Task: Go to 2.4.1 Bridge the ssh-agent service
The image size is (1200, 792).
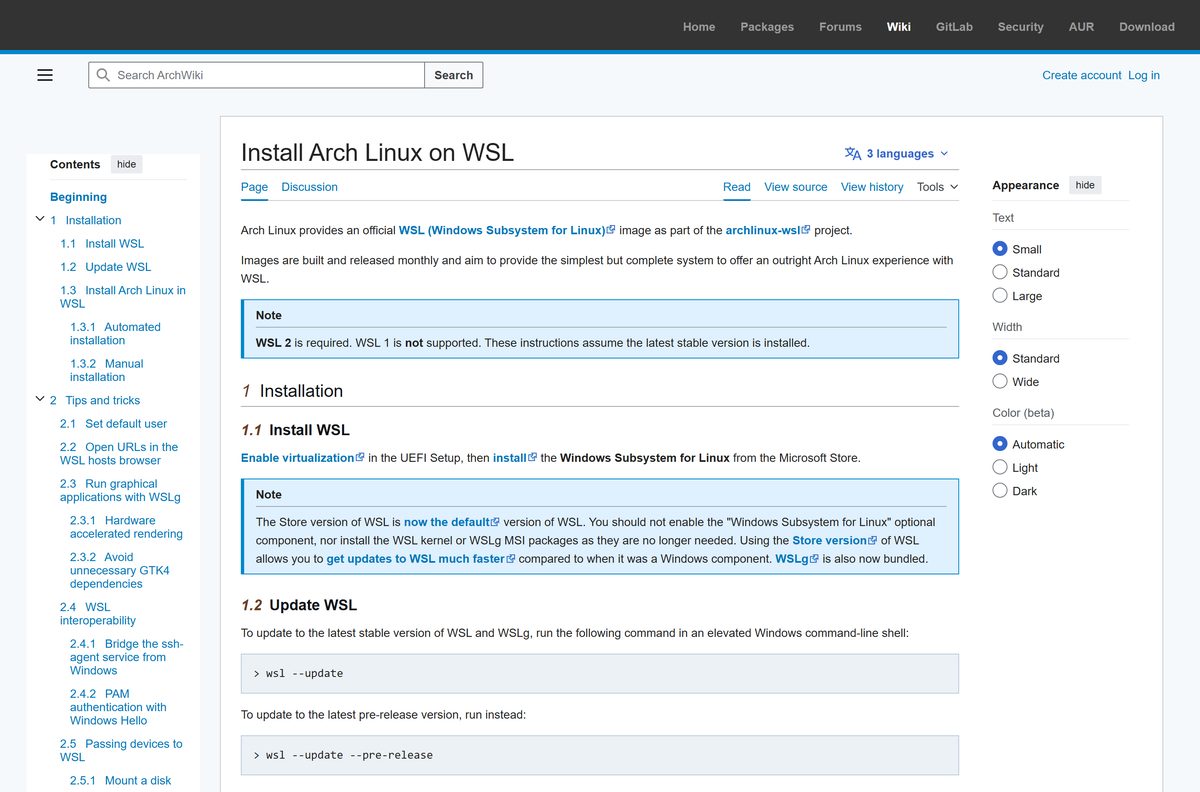Action: 126,657
